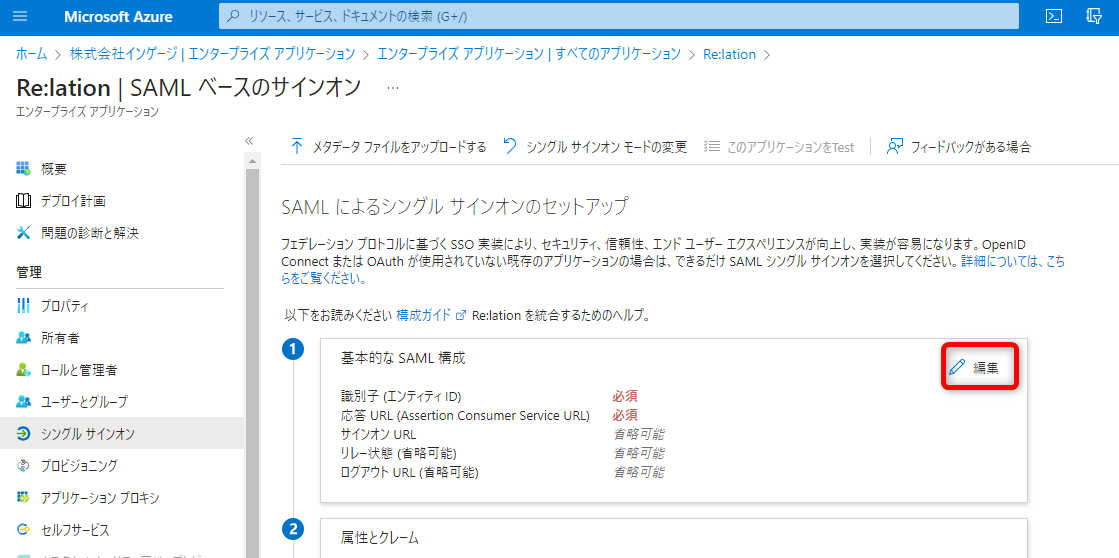Open デプロイ計画 in the sidebar
1119x558 pixels.
pyautogui.click(x=74, y=201)
